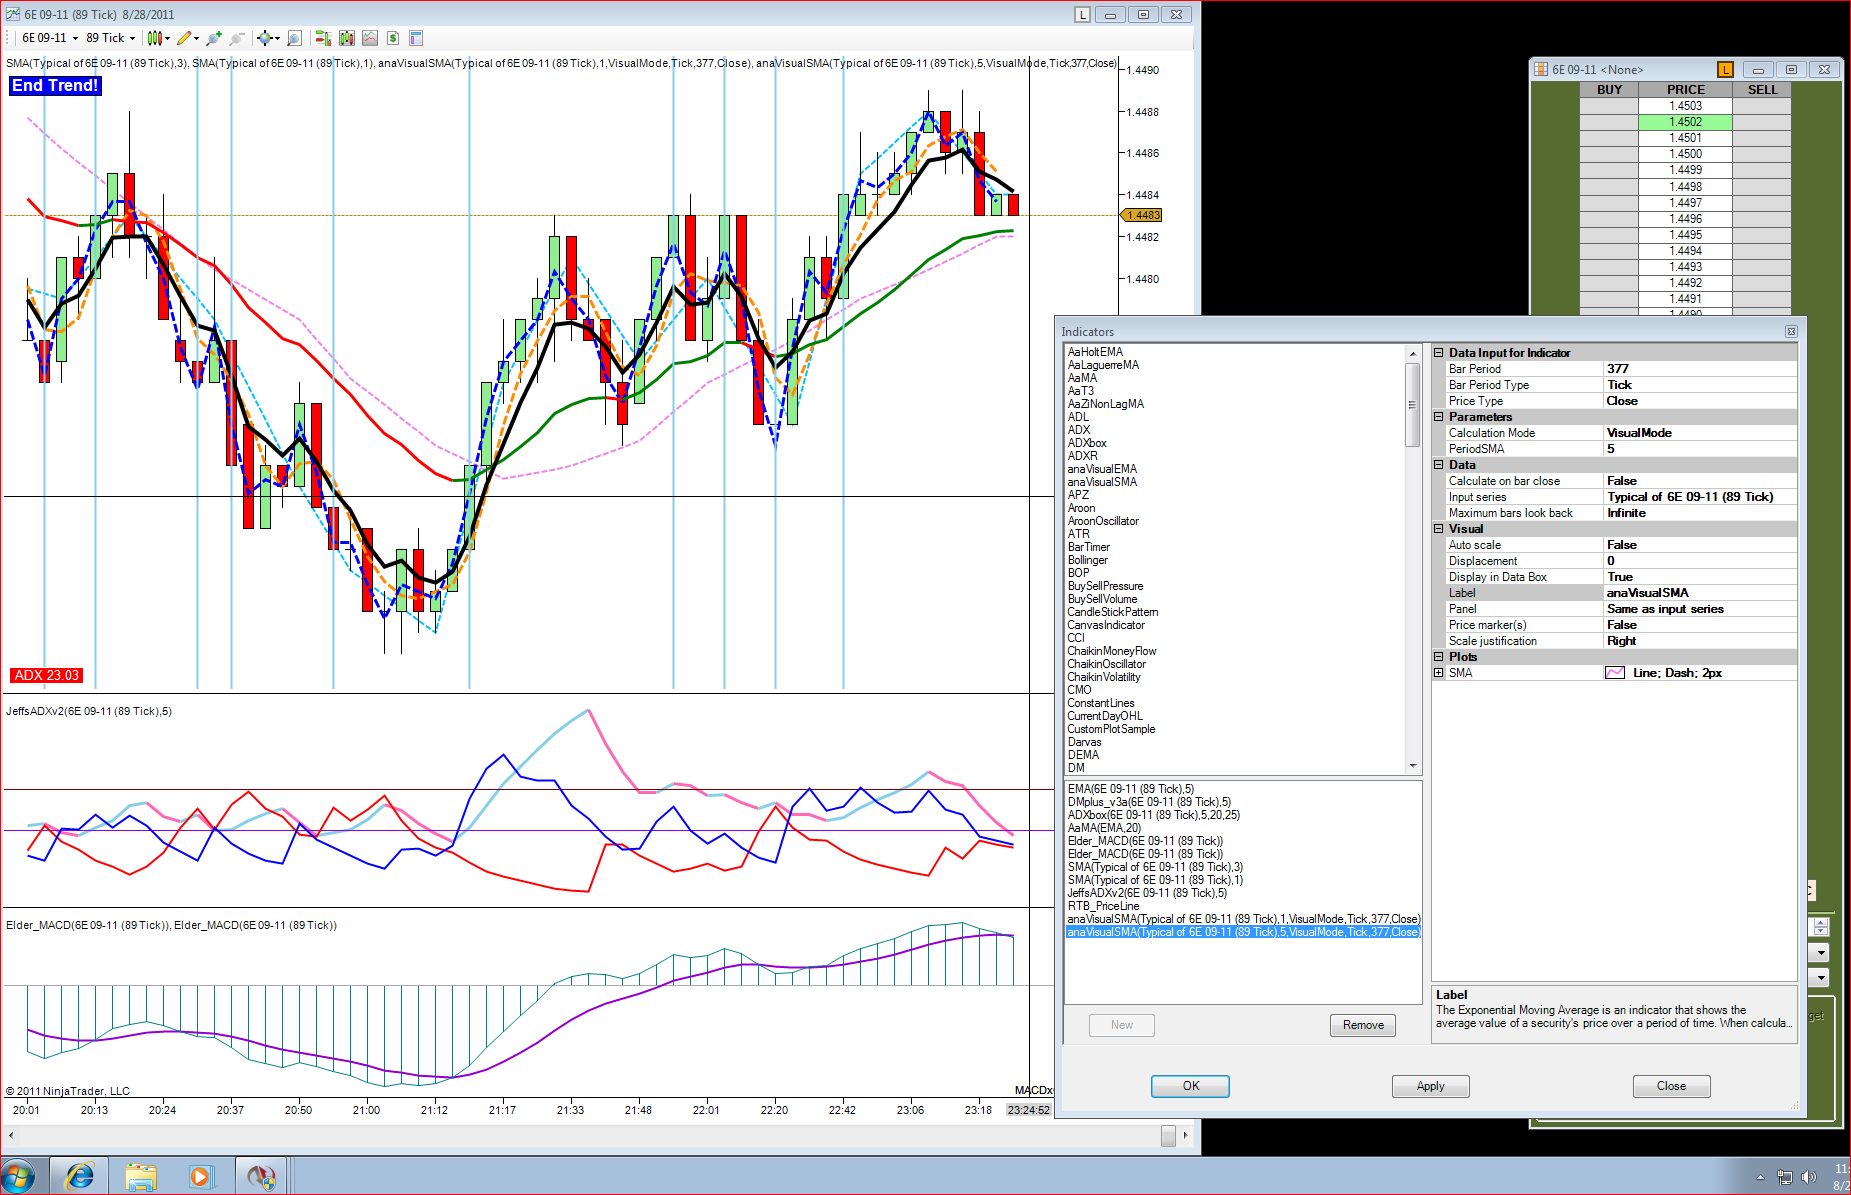Collapse the Parameters section
1851x1195 pixels.
pyautogui.click(x=1438, y=417)
